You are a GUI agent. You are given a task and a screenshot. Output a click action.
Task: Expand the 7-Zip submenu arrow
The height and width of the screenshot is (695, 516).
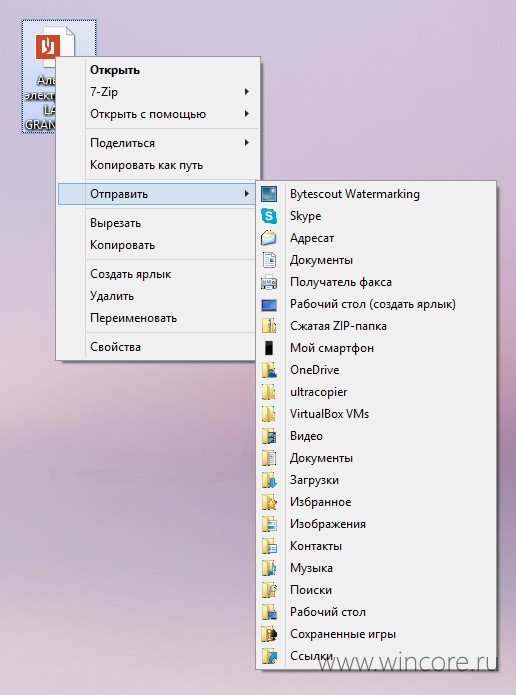(x=246, y=92)
